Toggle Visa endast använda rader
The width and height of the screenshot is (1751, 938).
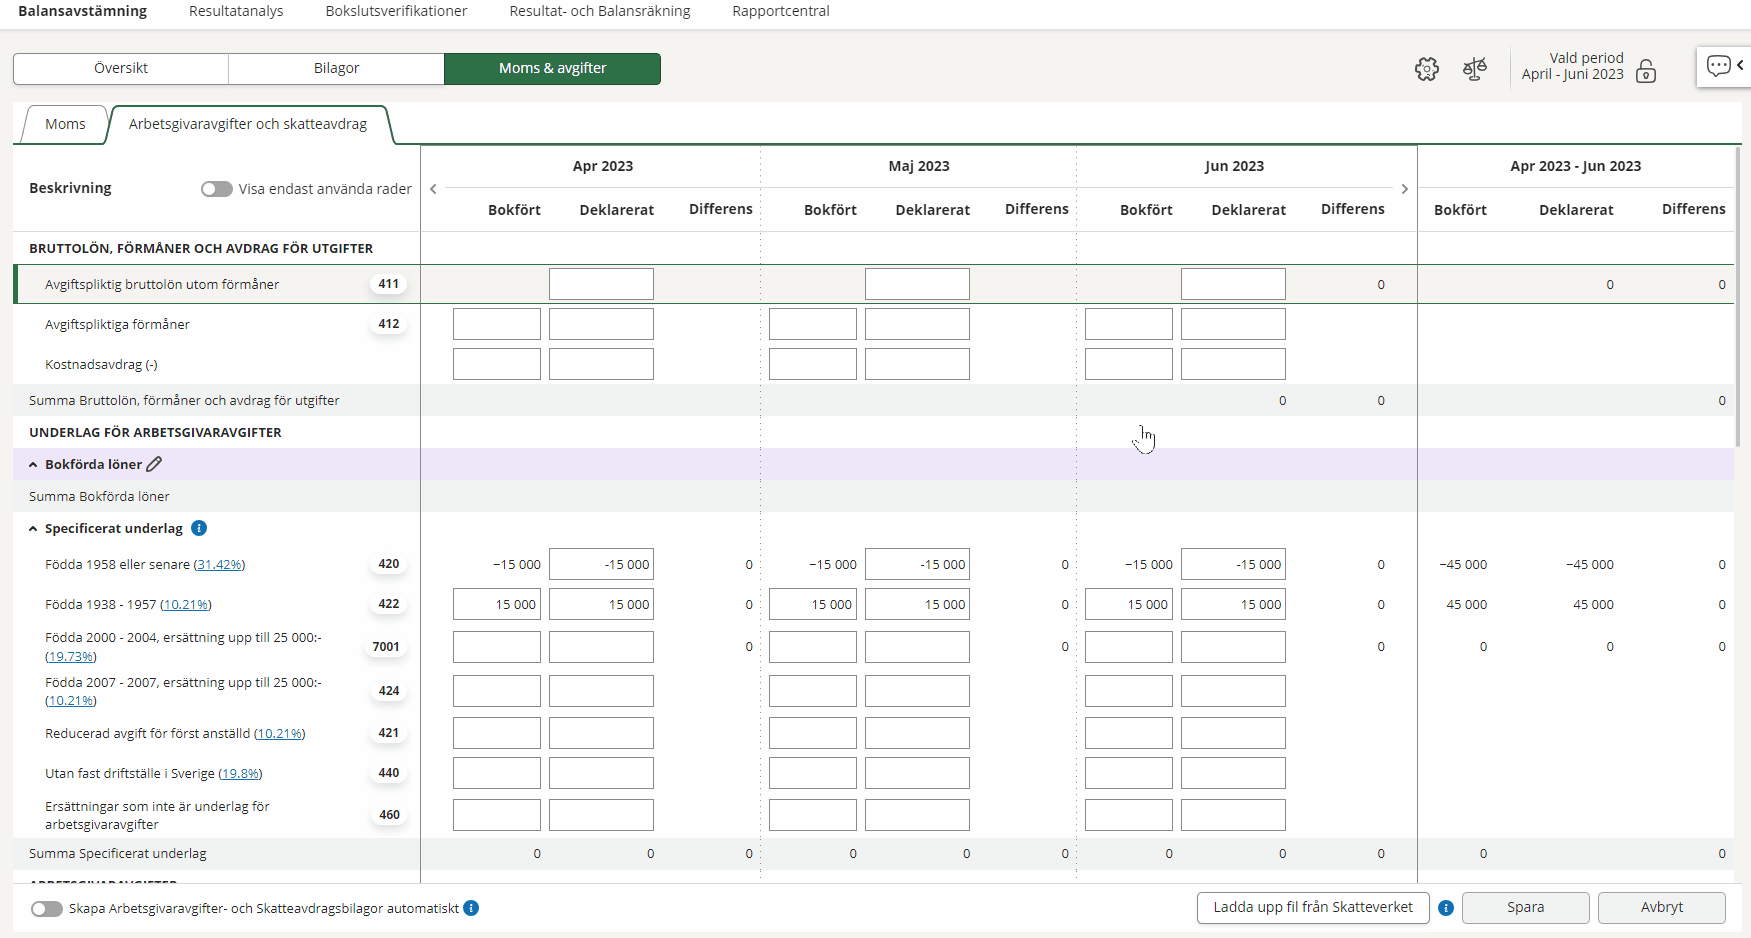(x=216, y=189)
